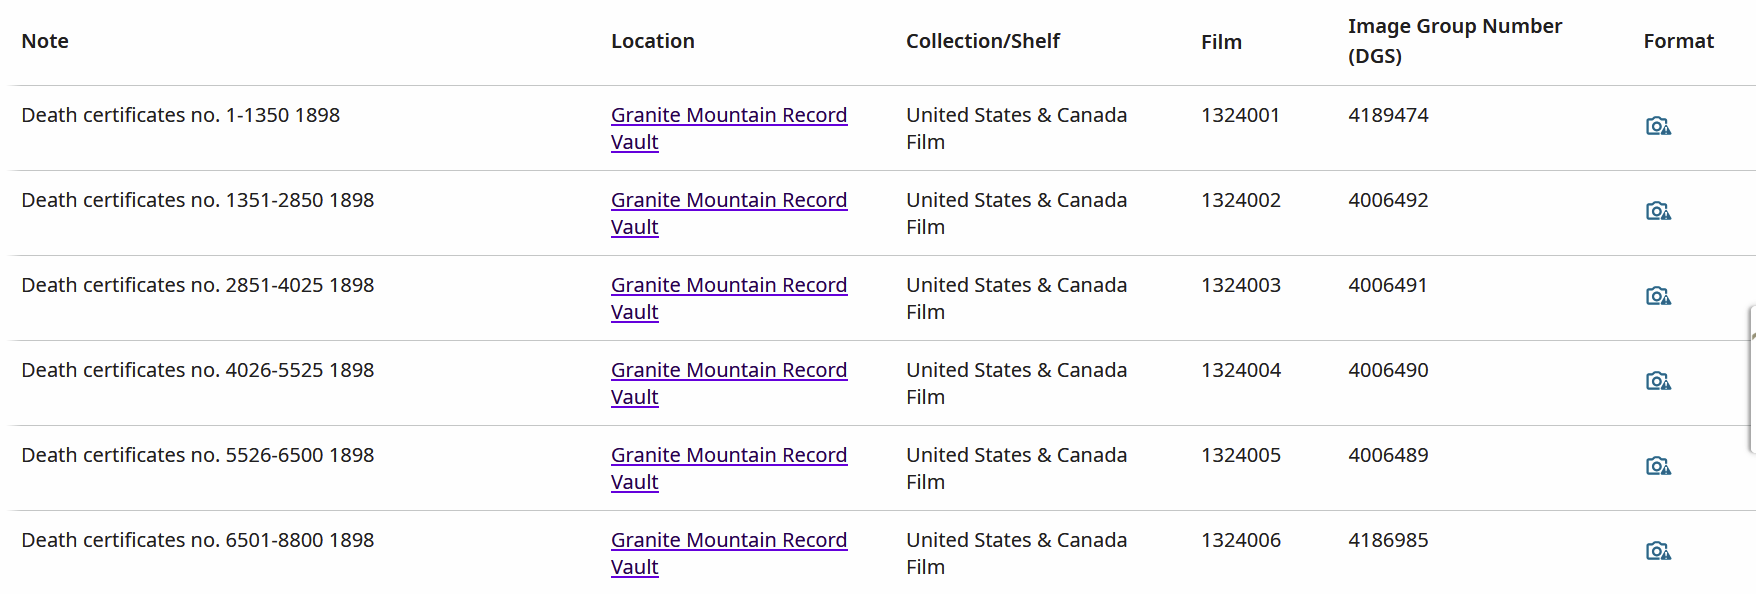Open Granite Mountain link for certificates 4026-5525

(728, 371)
